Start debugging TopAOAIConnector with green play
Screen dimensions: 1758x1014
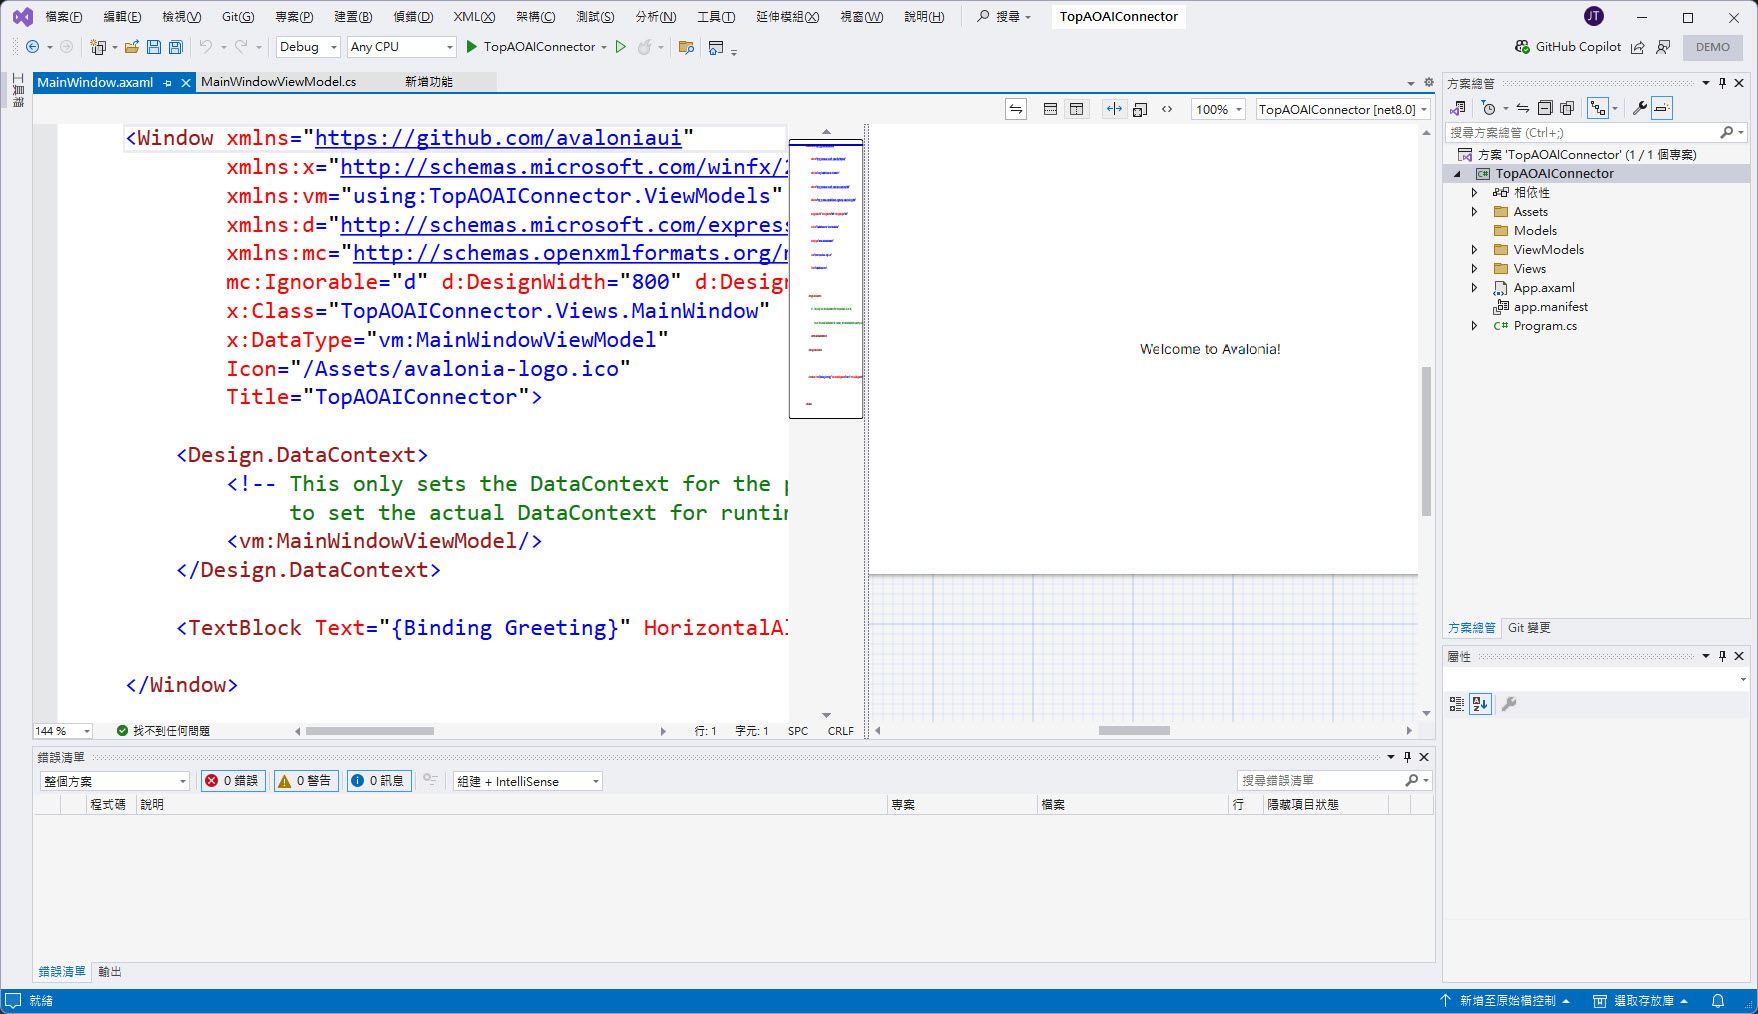point(472,47)
